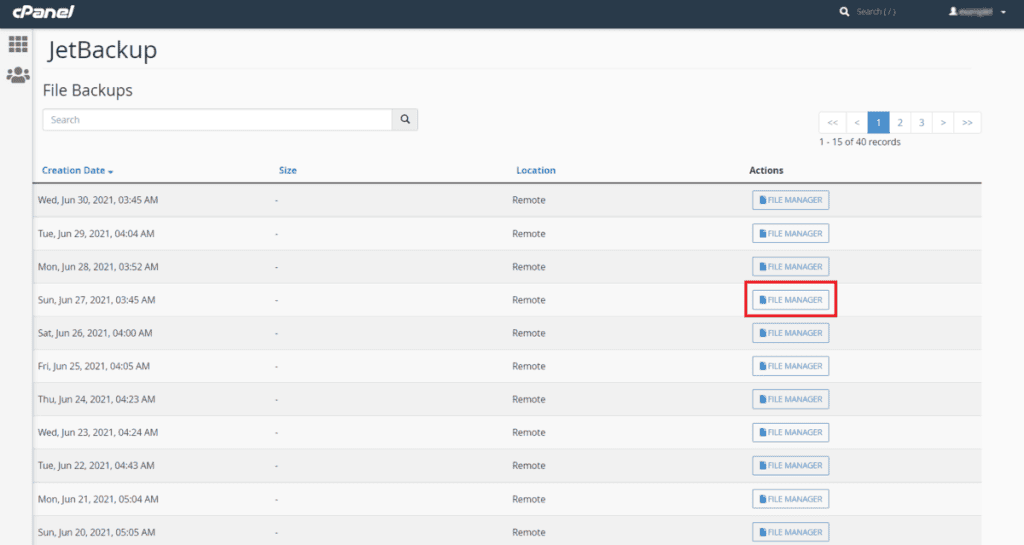1024x545 pixels.
Task: Open File Manager for Jun 20, 2021 backup
Action: (x=790, y=532)
